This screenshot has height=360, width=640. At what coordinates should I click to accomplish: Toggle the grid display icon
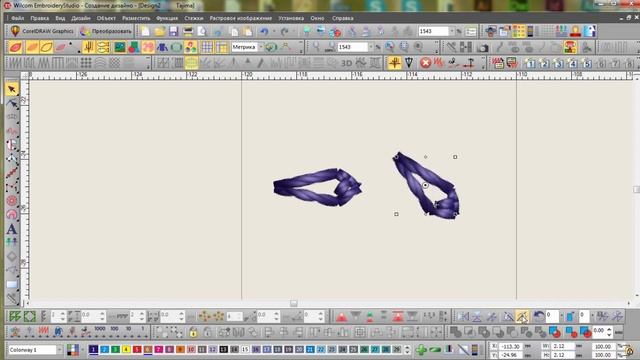[x=207, y=47]
